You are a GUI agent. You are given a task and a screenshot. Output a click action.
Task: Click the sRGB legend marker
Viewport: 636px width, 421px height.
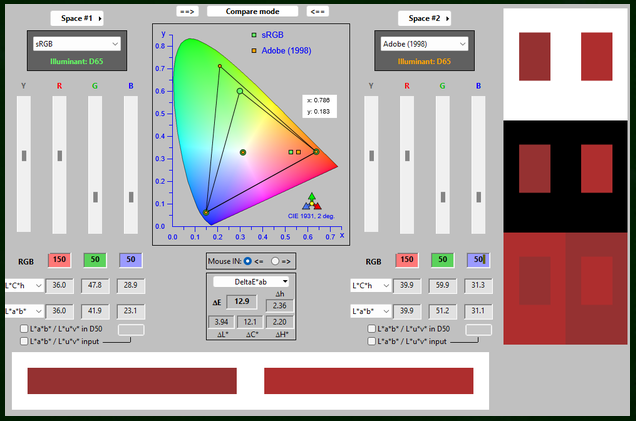pyautogui.click(x=254, y=35)
